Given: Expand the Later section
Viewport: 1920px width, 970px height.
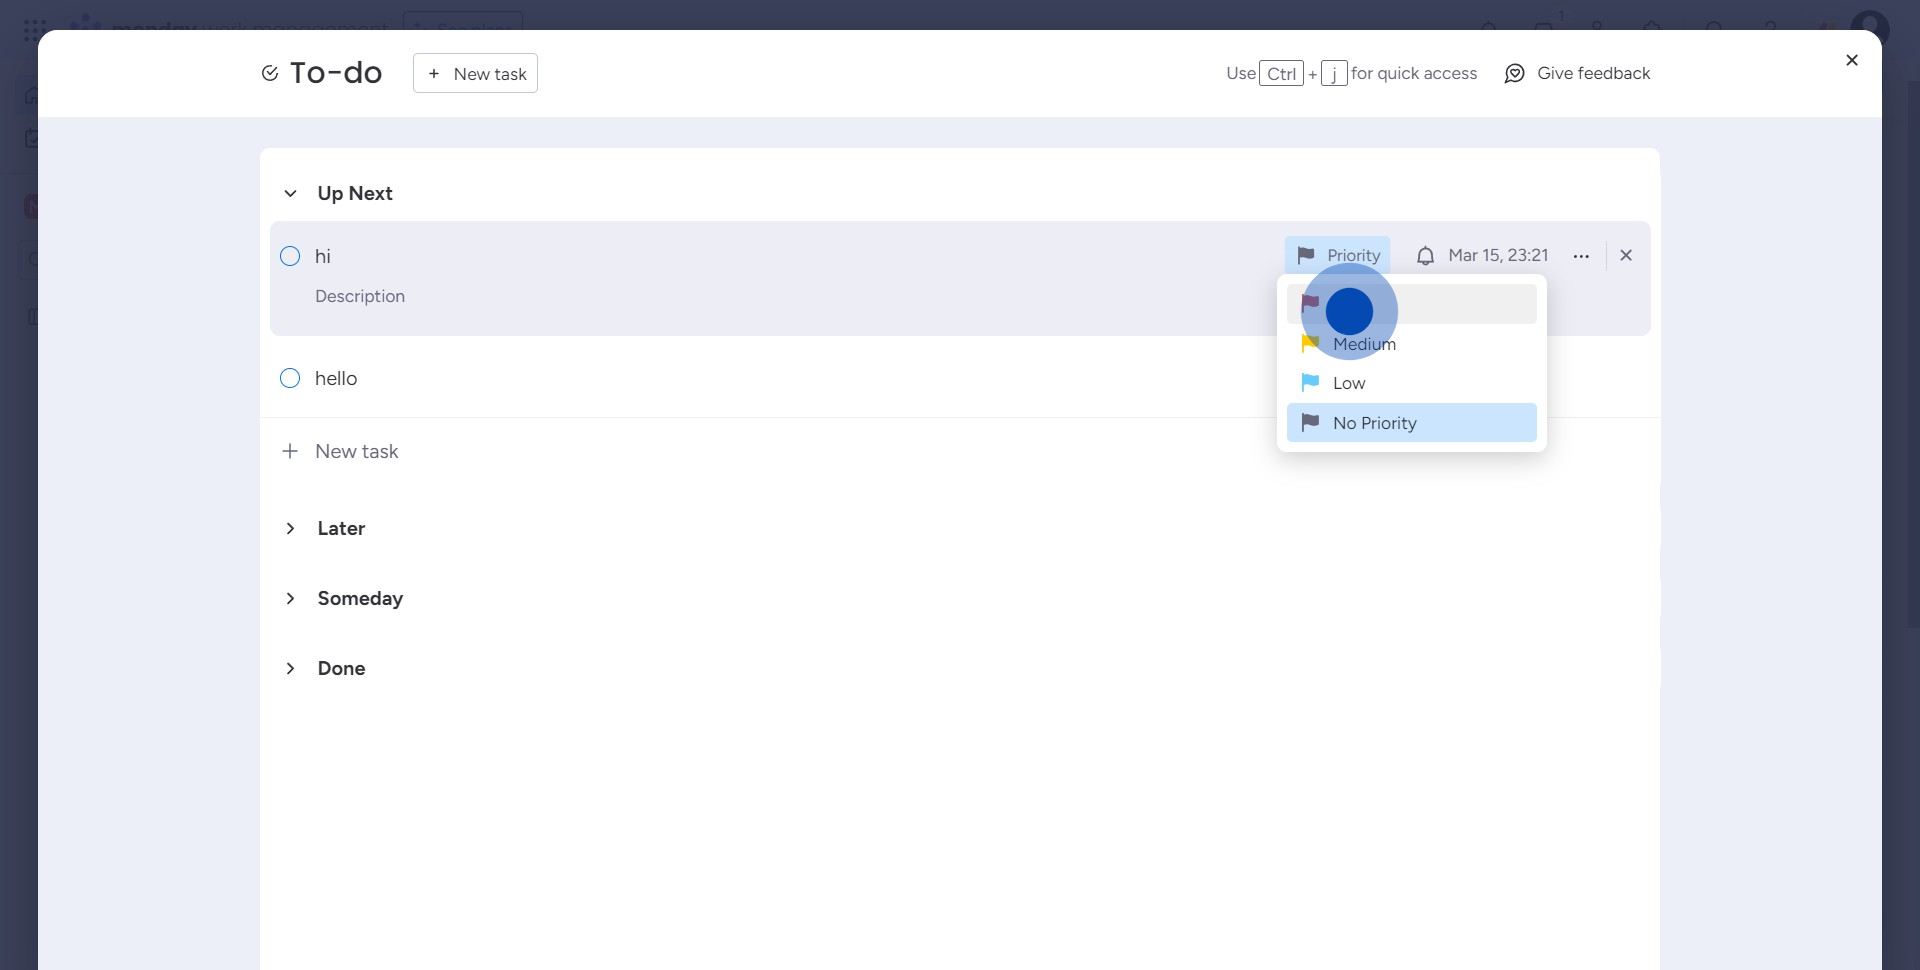Looking at the screenshot, I should [290, 529].
